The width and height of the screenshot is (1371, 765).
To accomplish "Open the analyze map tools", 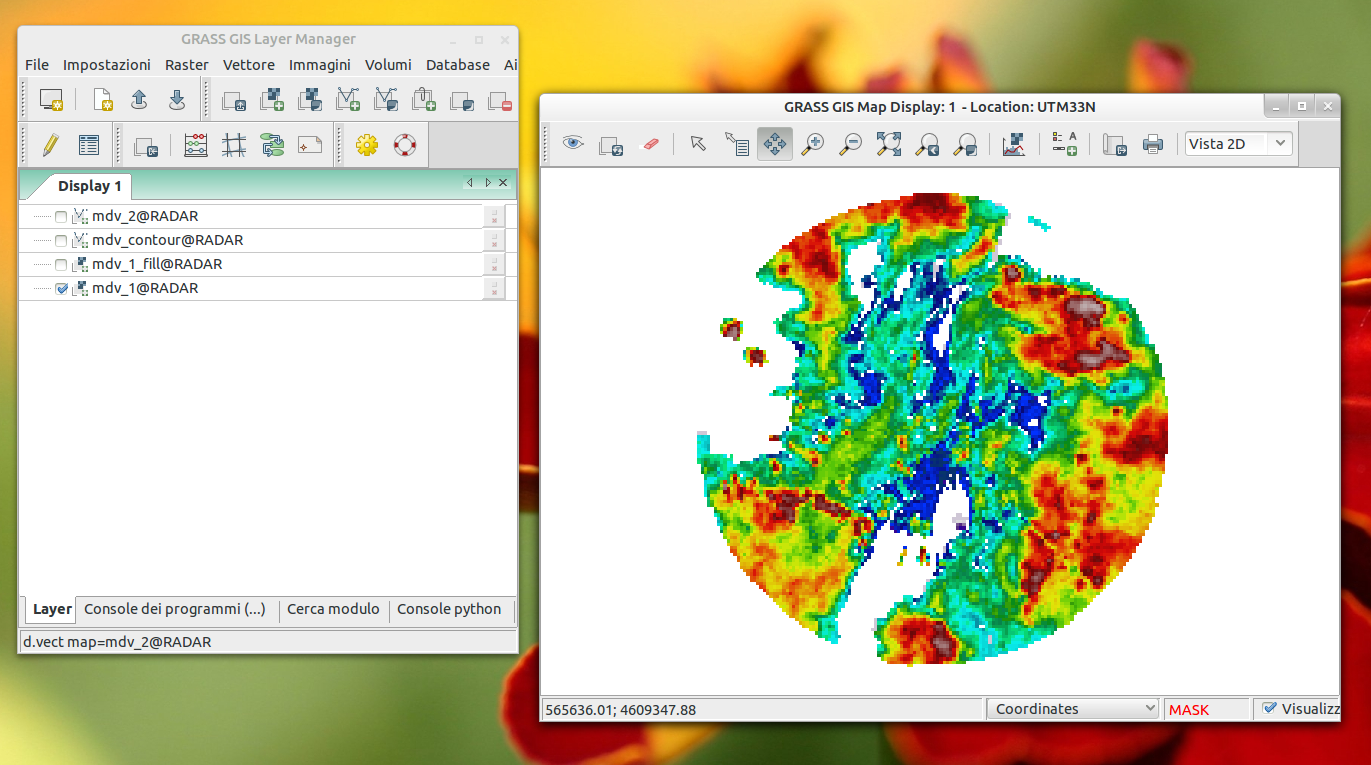I will (x=1014, y=144).
